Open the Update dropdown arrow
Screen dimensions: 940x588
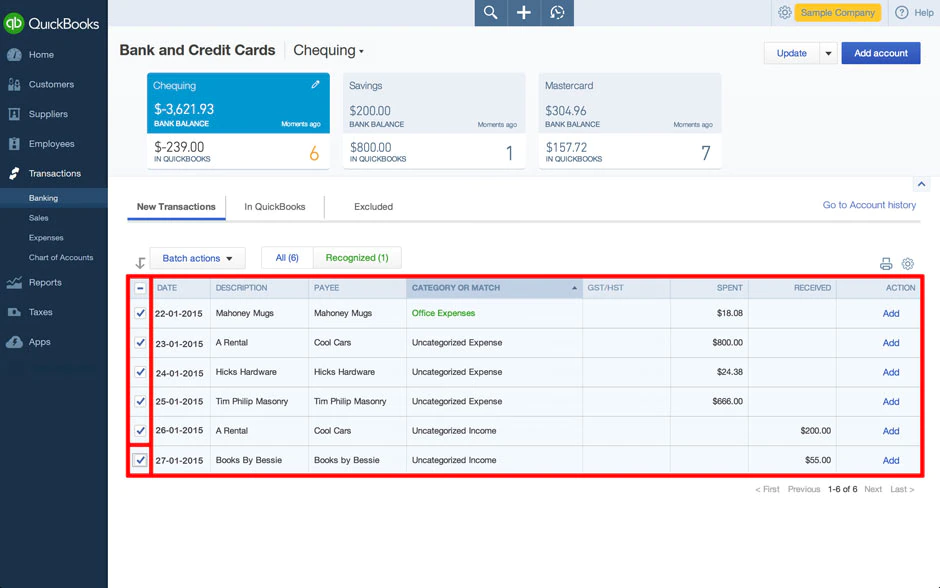click(828, 53)
